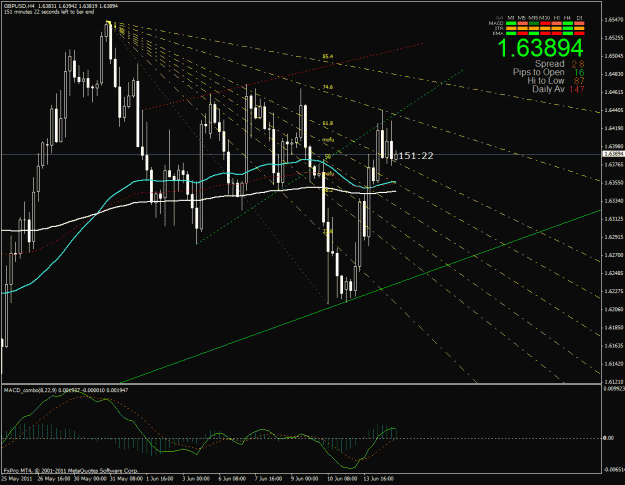Click the 1.65470 price axis label
This screenshot has width=625, height=485.
614,20
